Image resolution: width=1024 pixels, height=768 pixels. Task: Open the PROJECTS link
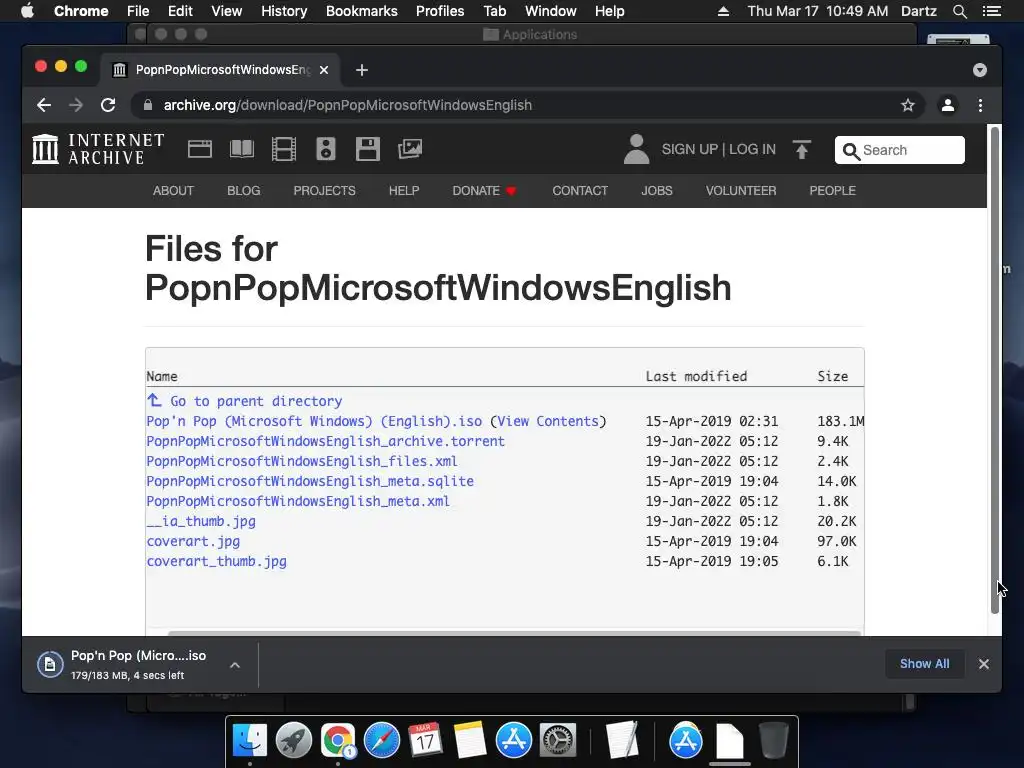(x=325, y=191)
